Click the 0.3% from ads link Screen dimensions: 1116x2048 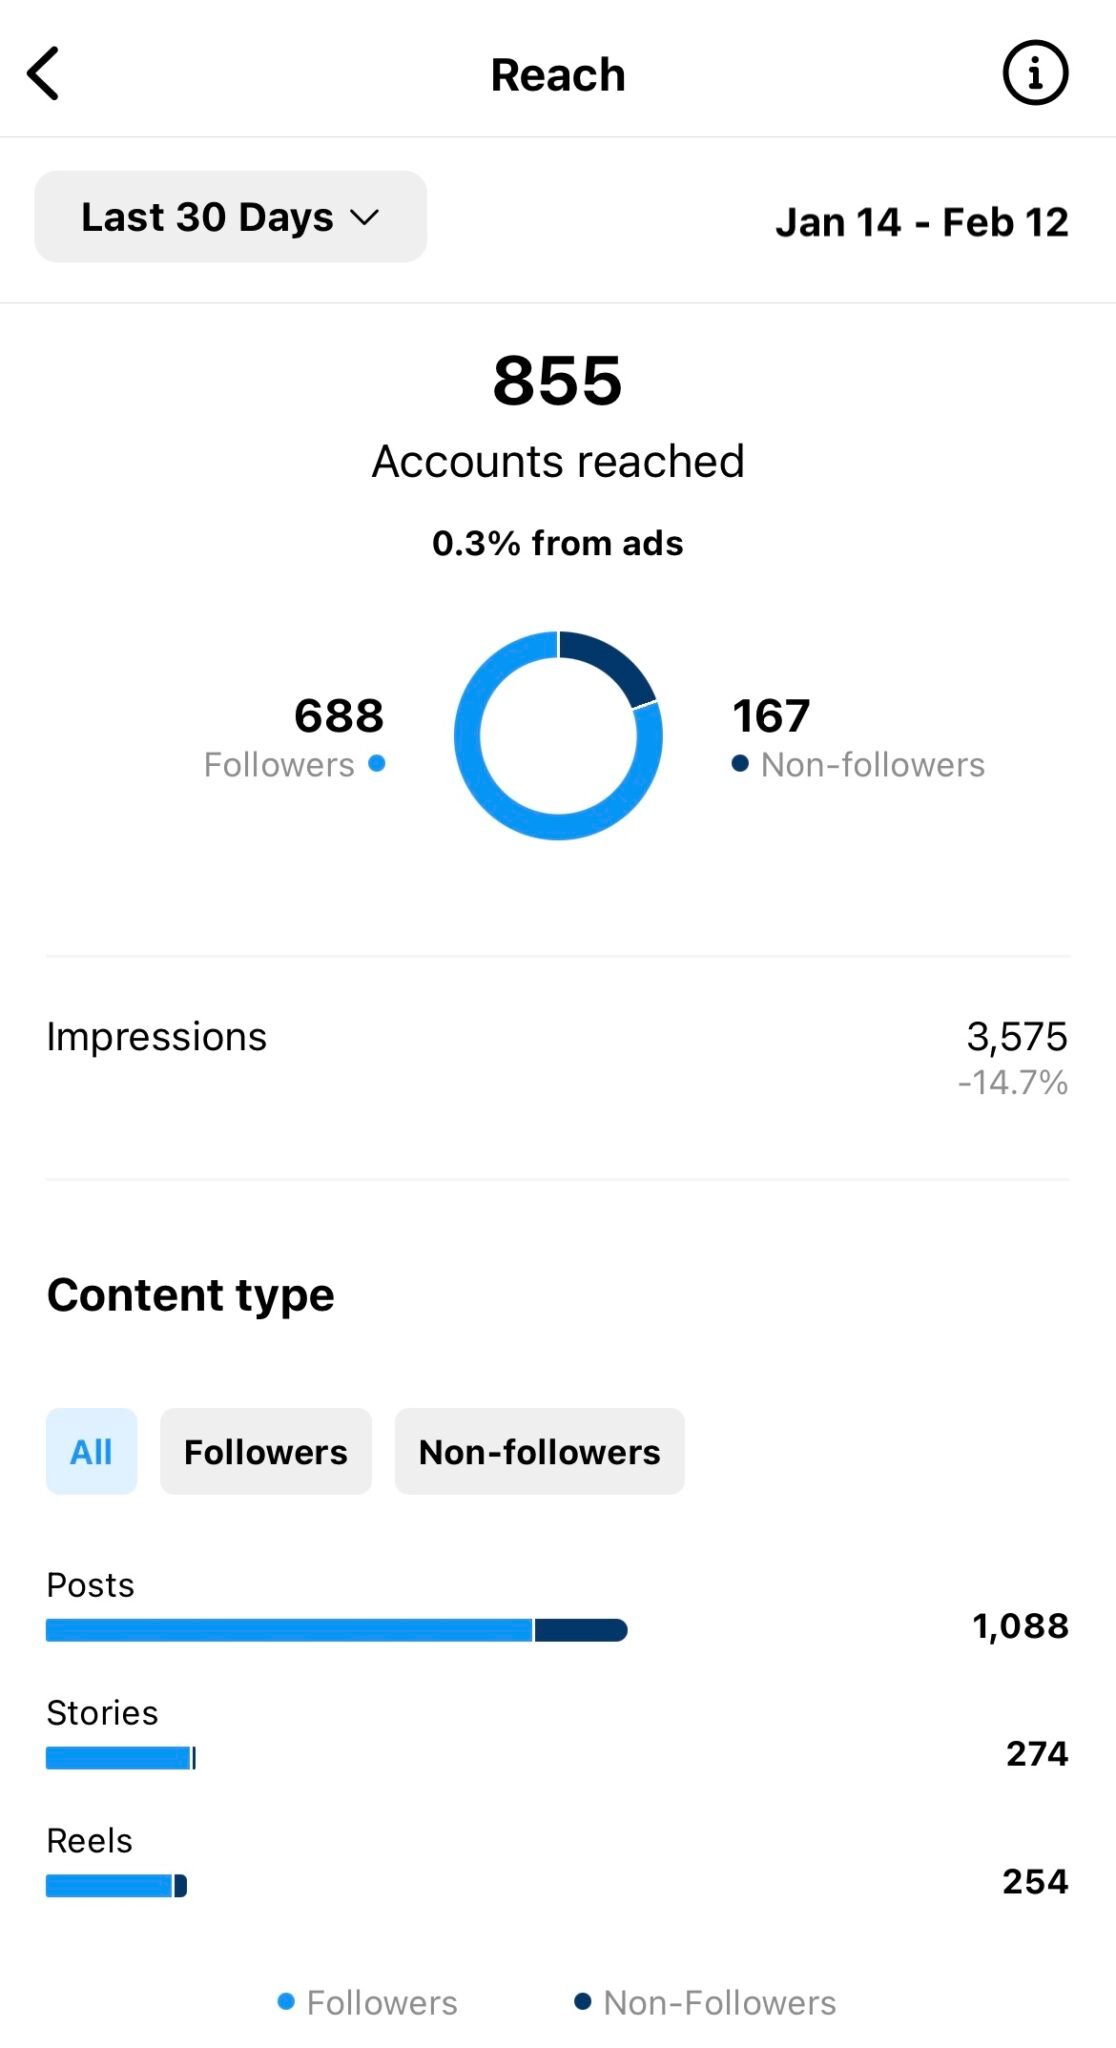pyautogui.click(x=557, y=543)
